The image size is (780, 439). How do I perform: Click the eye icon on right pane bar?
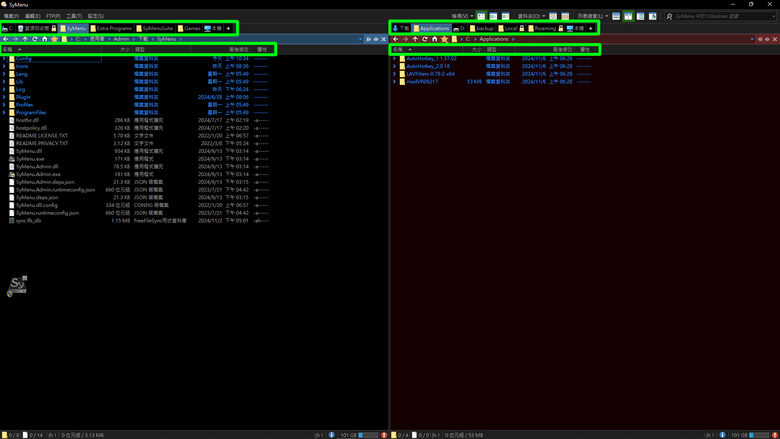[767, 39]
